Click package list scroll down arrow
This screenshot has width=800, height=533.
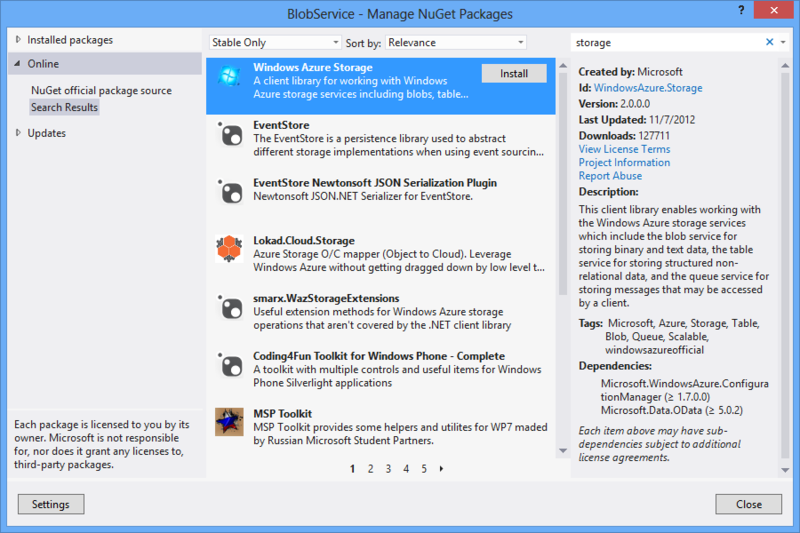pyautogui.click(x=563, y=451)
